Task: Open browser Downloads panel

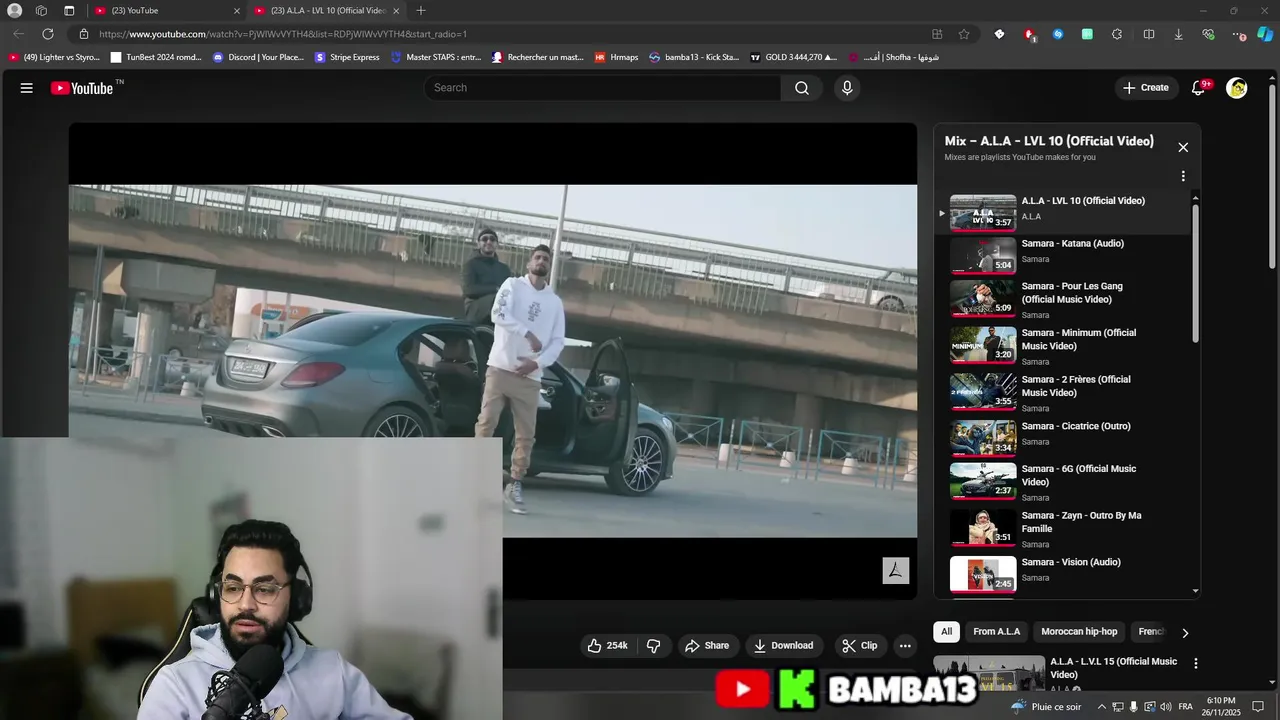Action: click(1178, 34)
